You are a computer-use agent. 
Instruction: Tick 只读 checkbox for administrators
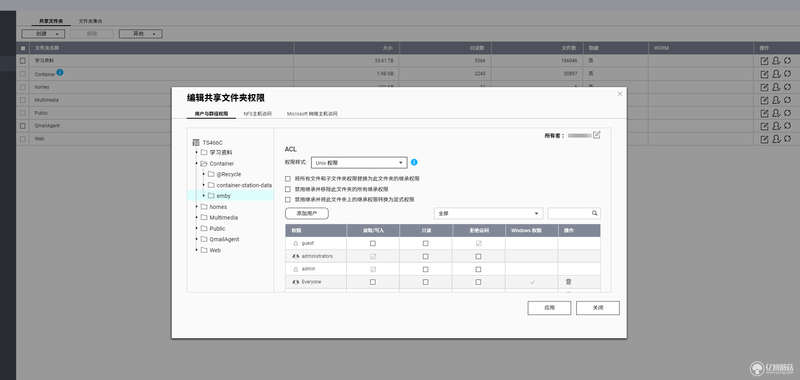click(426, 256)
